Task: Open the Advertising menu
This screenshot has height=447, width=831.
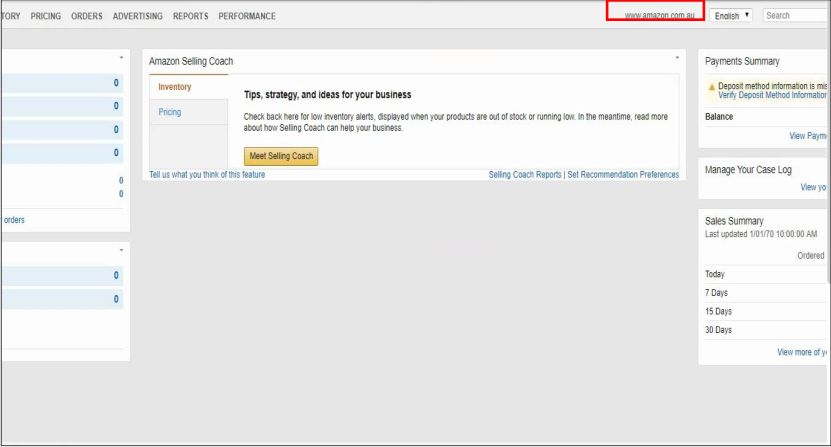Action: click(x=138, y=16)
